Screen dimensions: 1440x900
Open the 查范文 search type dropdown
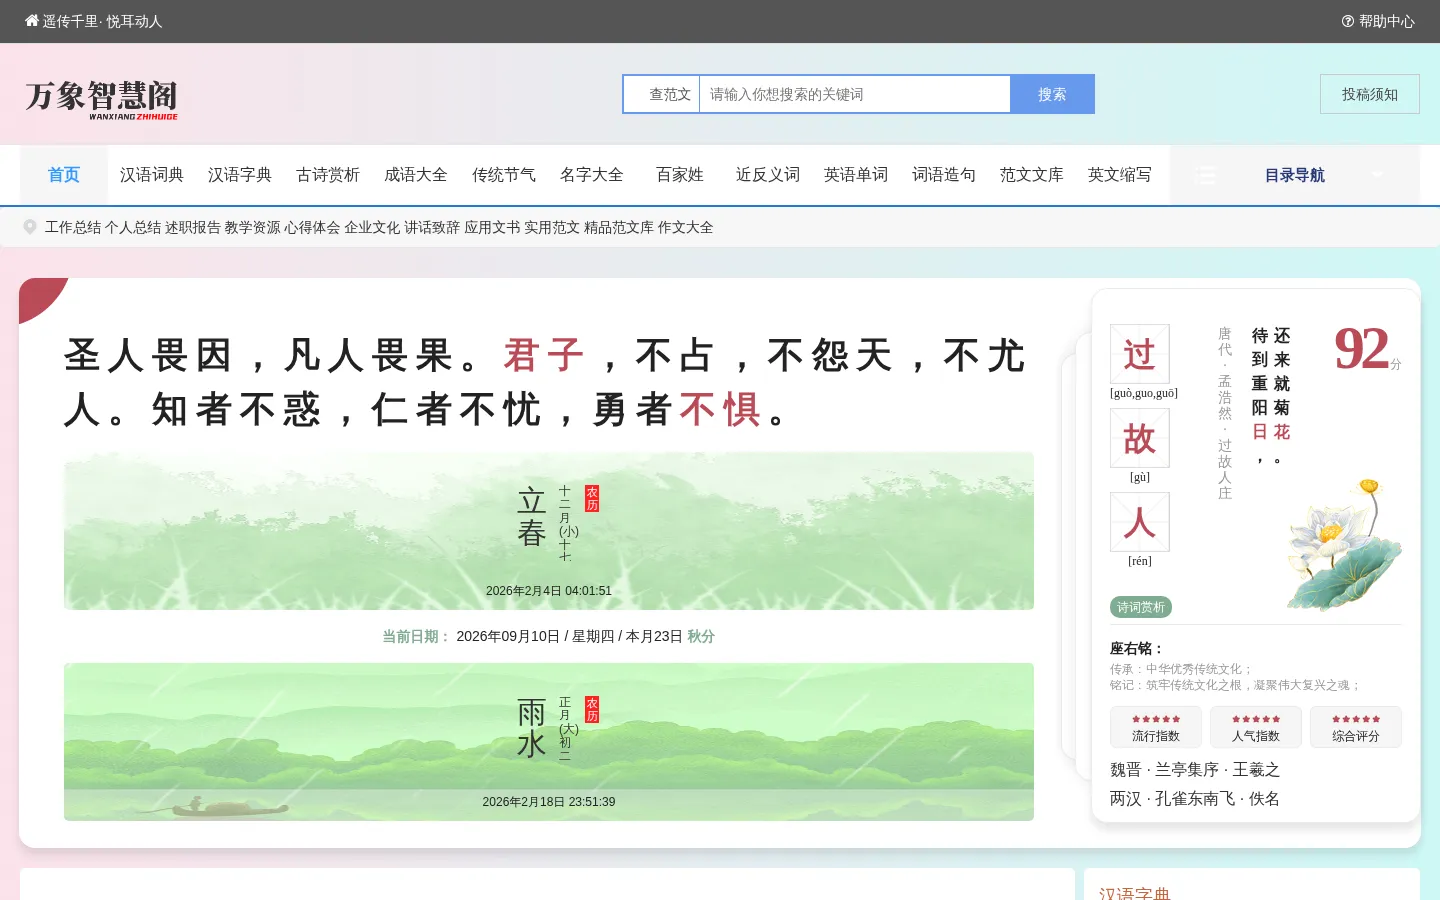coord(662,94)
